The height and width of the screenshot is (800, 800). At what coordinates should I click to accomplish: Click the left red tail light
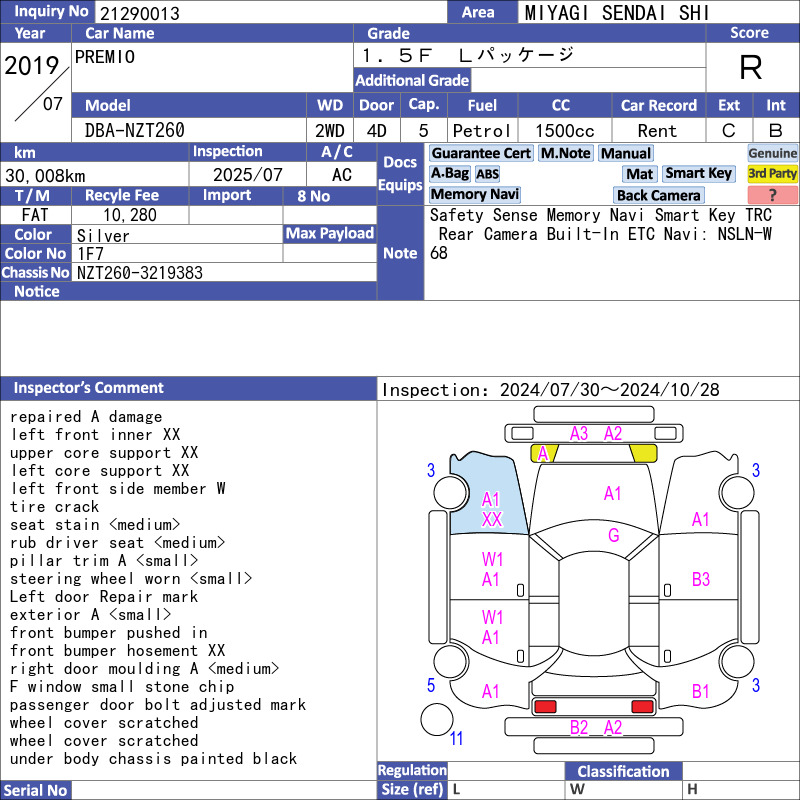point(545,707)
